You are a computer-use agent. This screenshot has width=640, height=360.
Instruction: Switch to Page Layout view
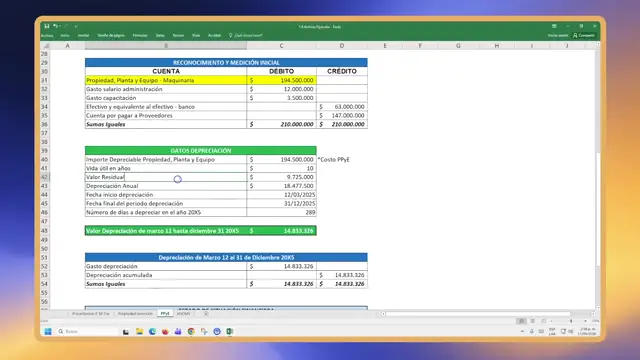533,321
